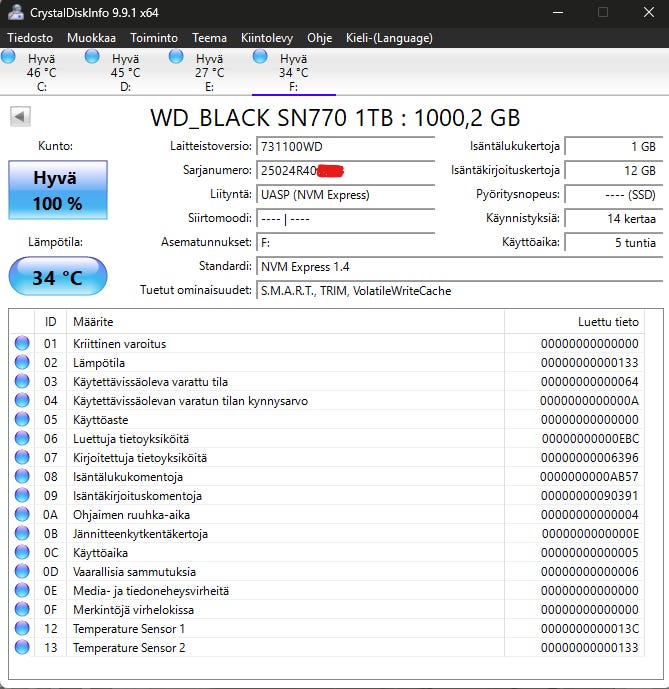This screenshot has height=689, width=669.
Task: Click the ID column header
Action: (x=51, y=322)
